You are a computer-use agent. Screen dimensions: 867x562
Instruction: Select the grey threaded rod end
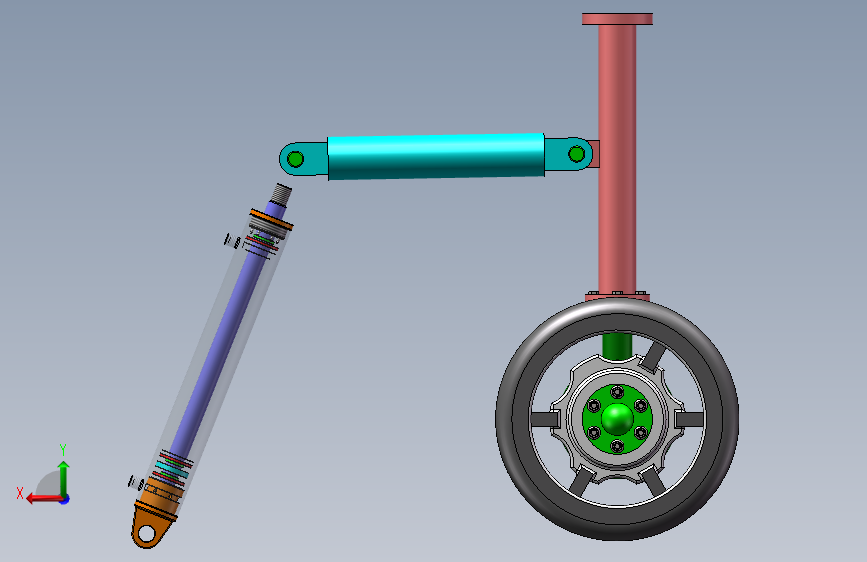(282, 194)
